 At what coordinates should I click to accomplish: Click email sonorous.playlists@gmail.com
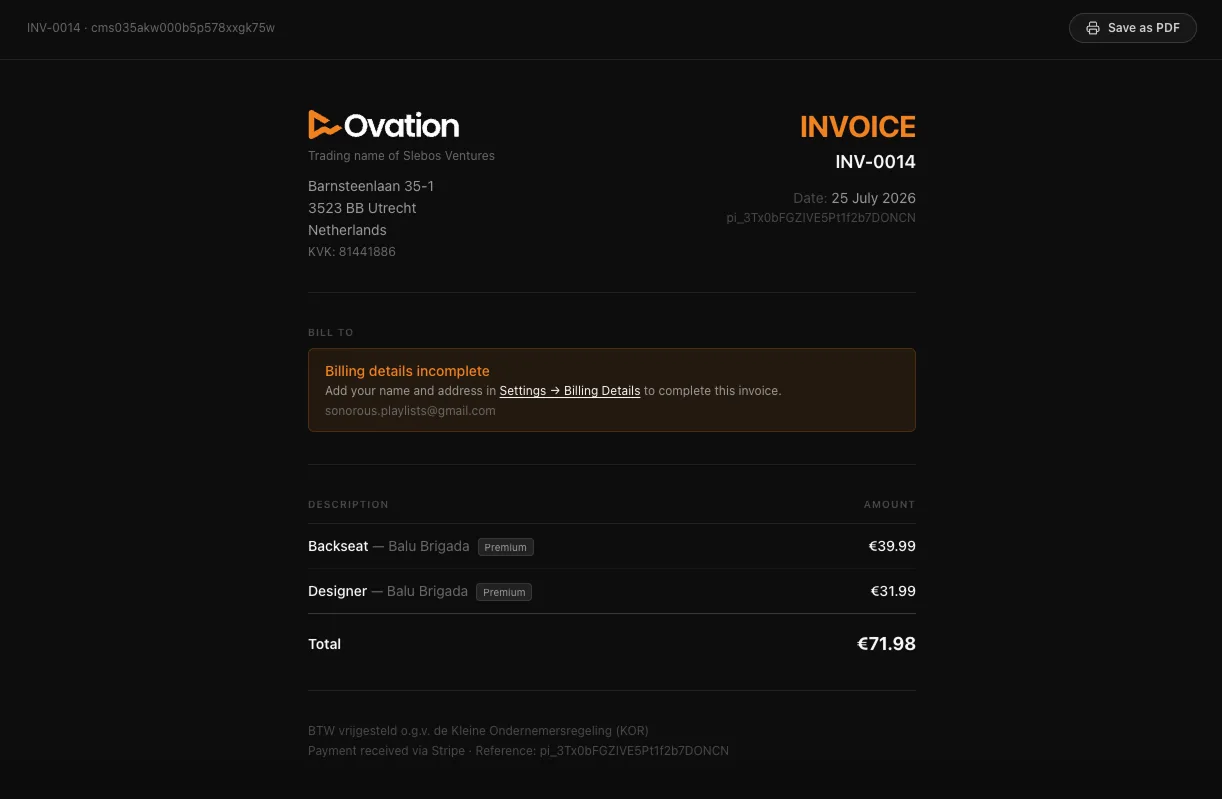coord(410,411)
